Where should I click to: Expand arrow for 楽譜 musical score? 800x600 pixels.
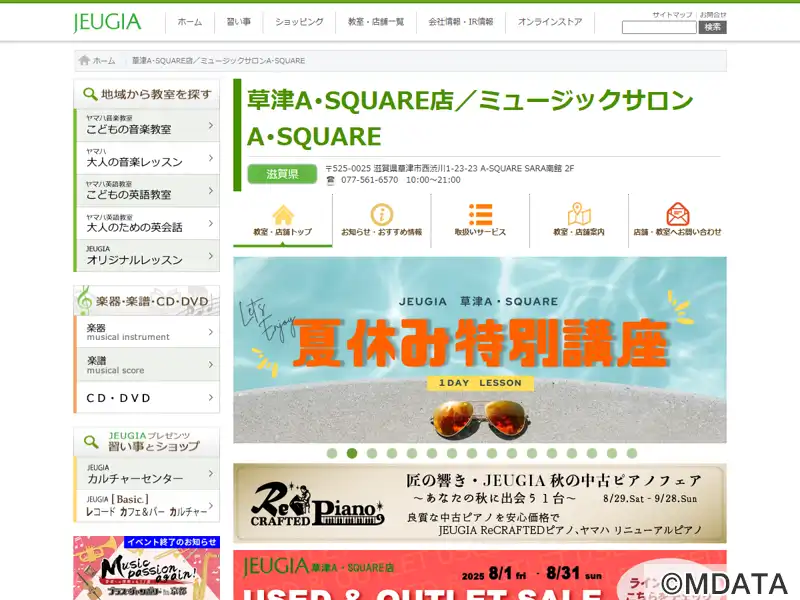[x=211, y=365]
